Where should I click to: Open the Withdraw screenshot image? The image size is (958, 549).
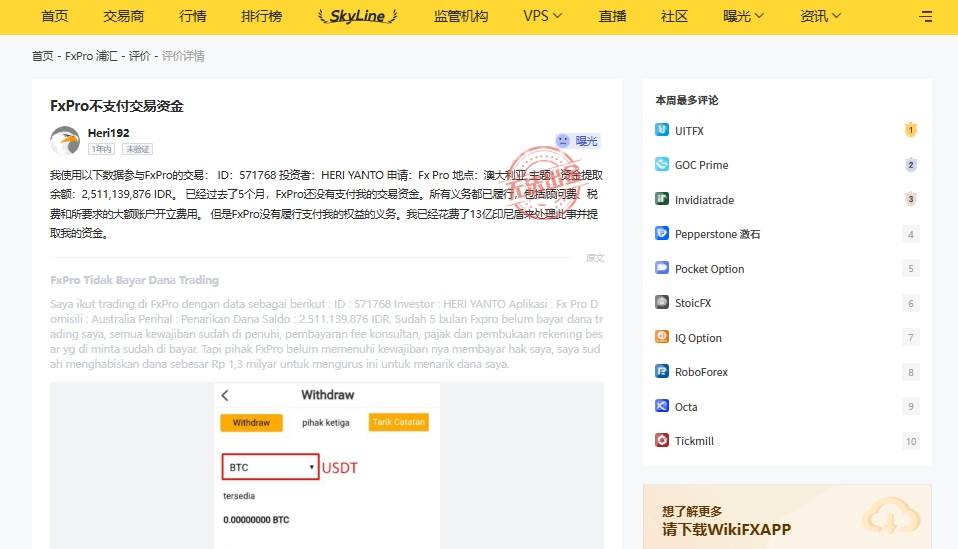pos(327,465)
